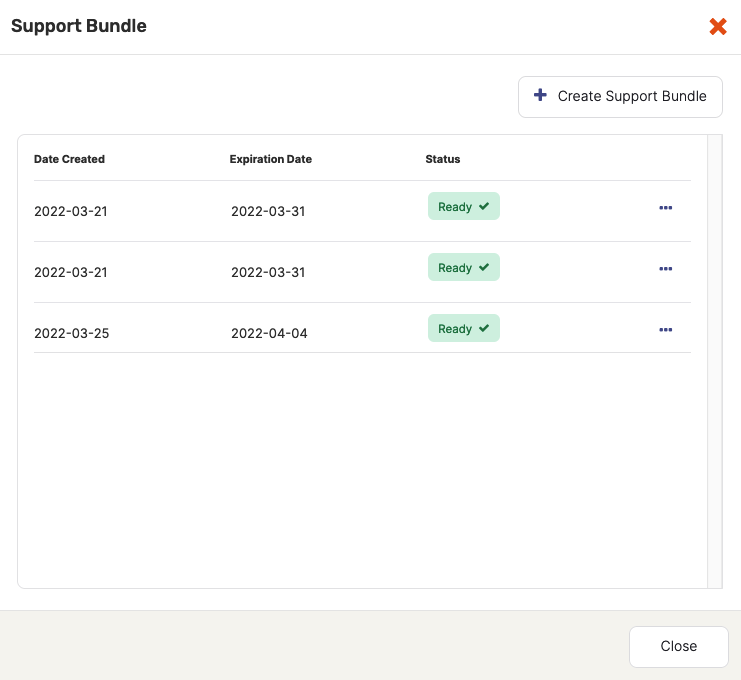The height and width of the screenshot is (680, 741).
Task: Select the Ready status text in the second row
Action: (455, 268)
